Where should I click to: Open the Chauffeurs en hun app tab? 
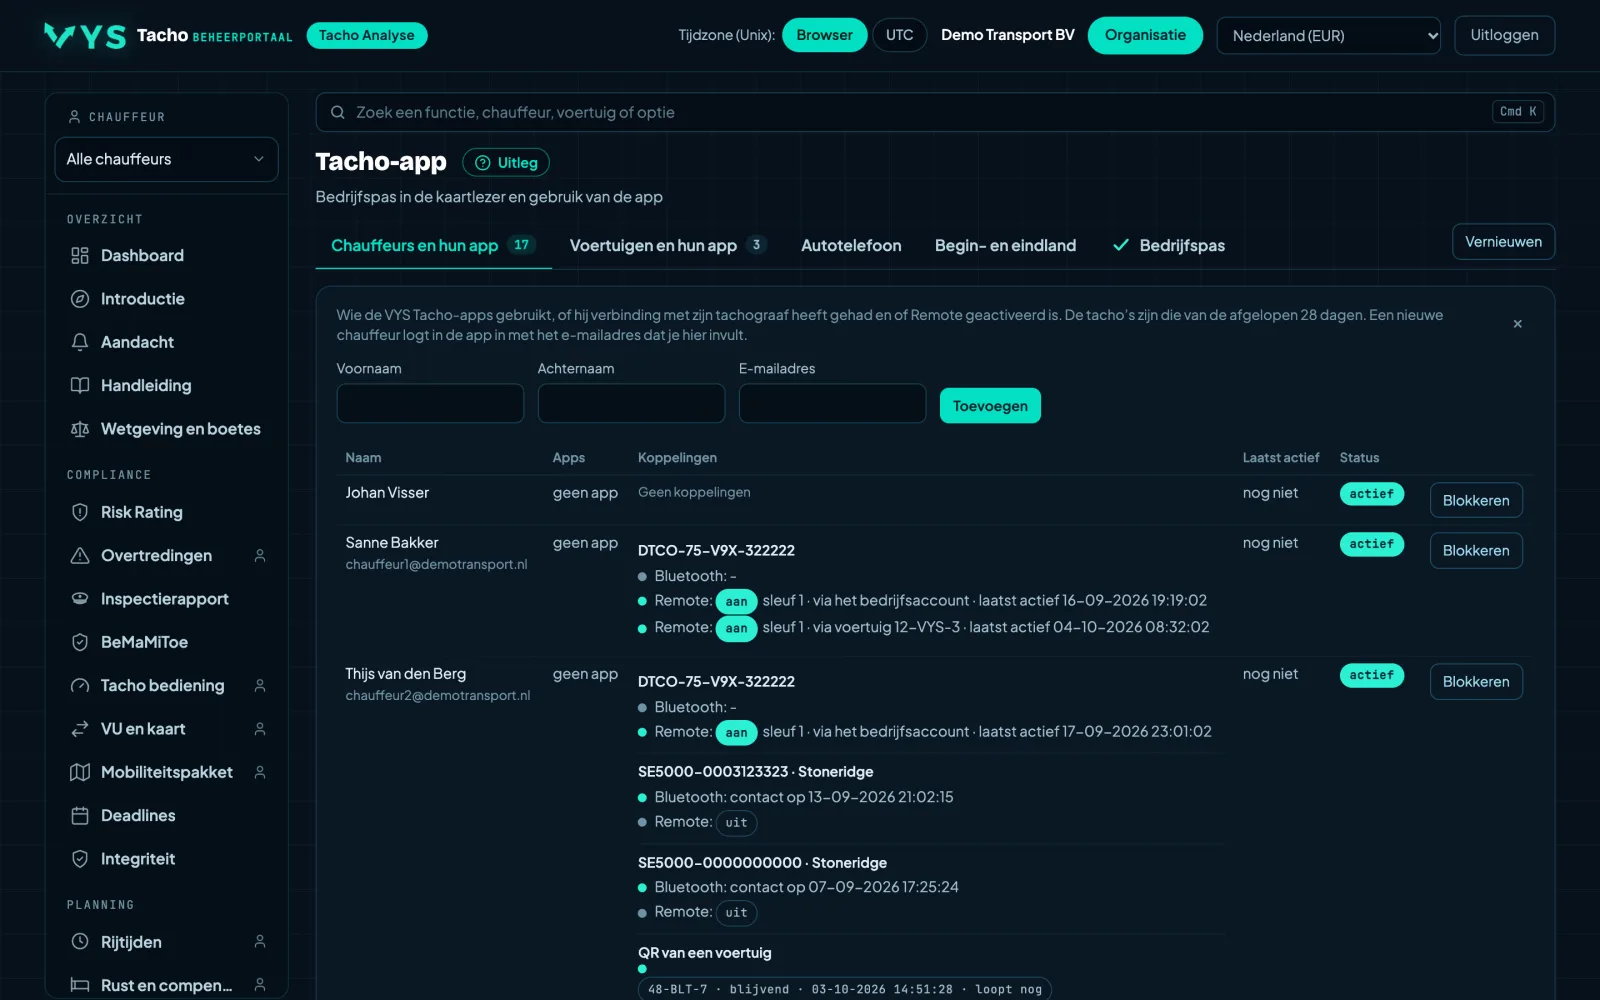[x=433, y=246]
